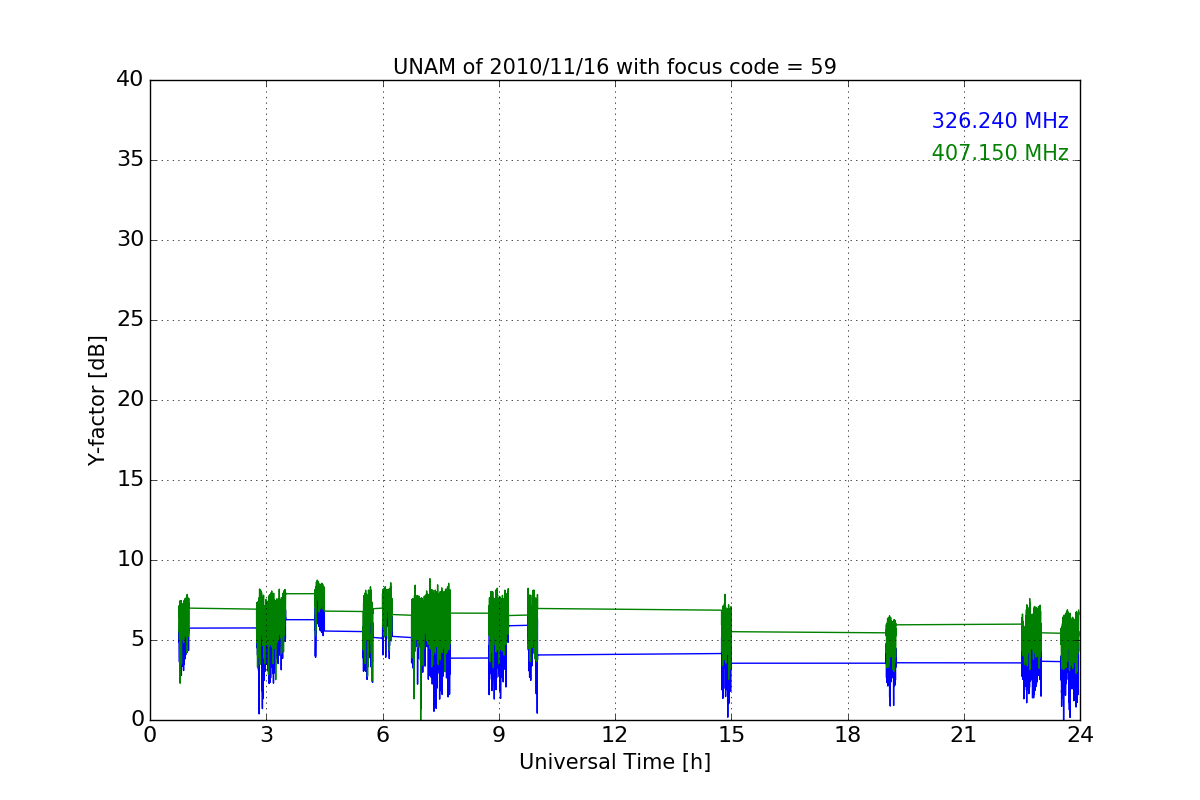Click the Y-factor [dB] axis label
Image resolution: width=1200 pixels, height=800 pixels.
pyautogui.click(x=97, y=400)
